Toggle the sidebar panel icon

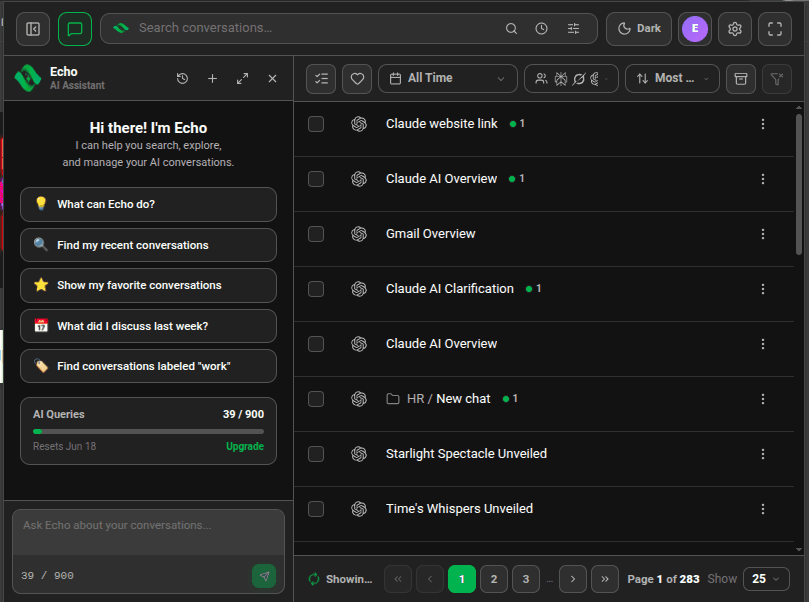(33, 29)
